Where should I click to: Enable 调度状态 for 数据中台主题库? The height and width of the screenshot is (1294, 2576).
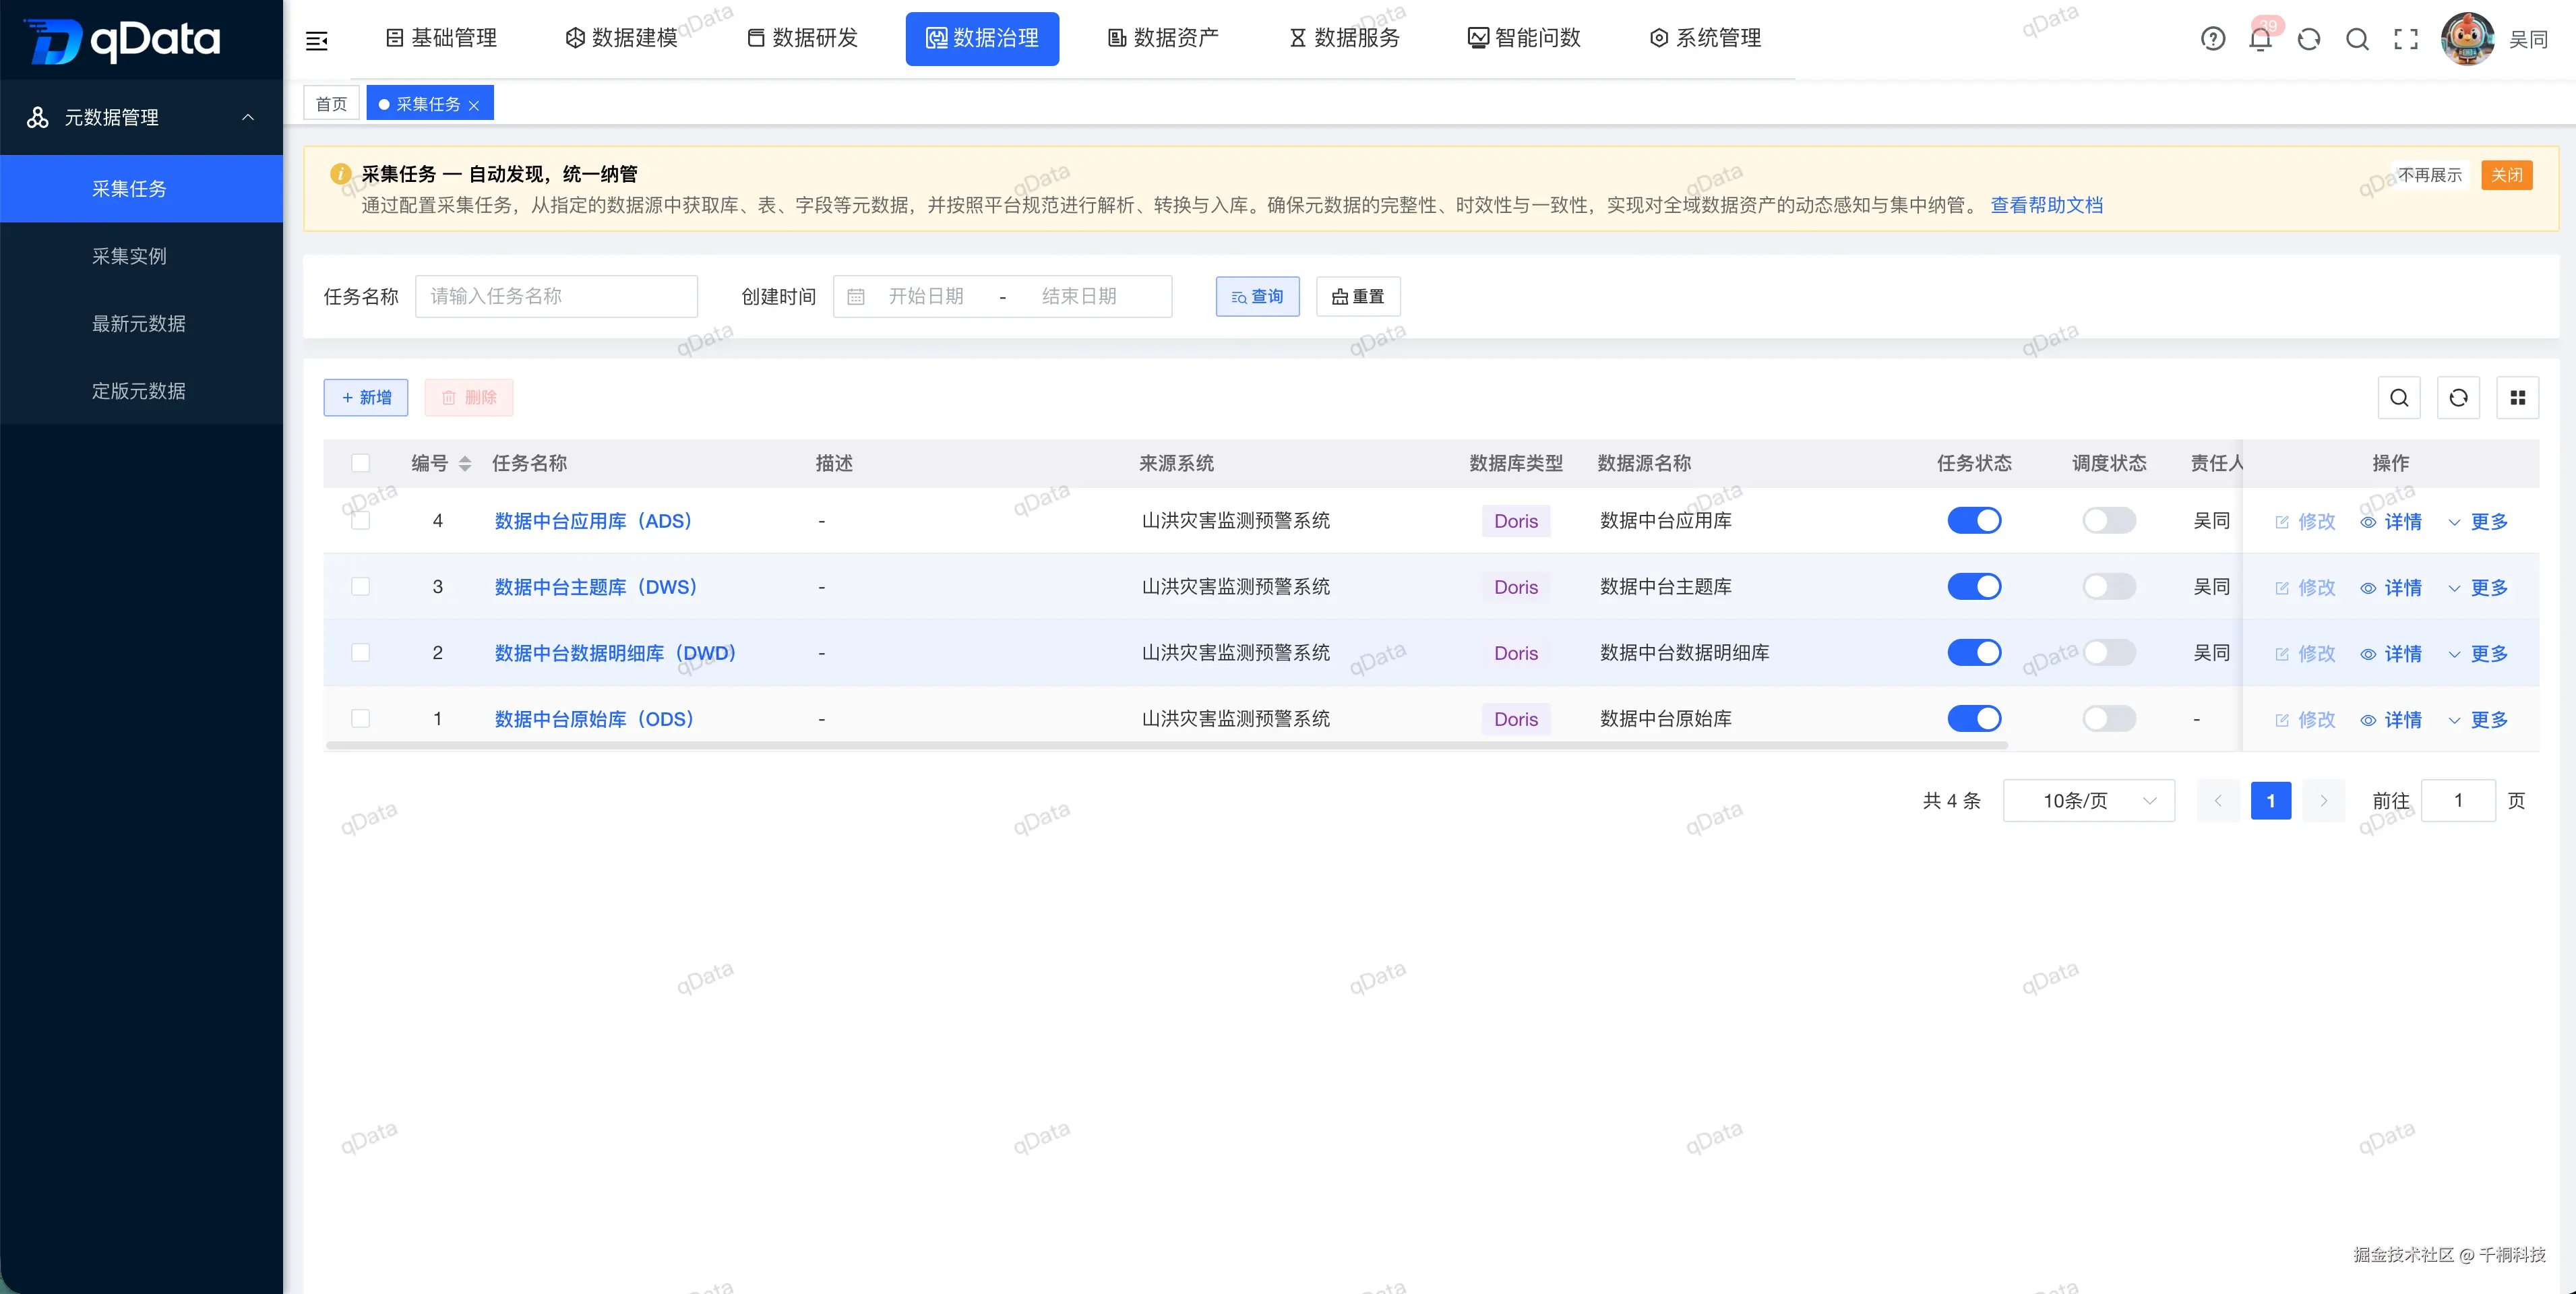click(2109, 586)
